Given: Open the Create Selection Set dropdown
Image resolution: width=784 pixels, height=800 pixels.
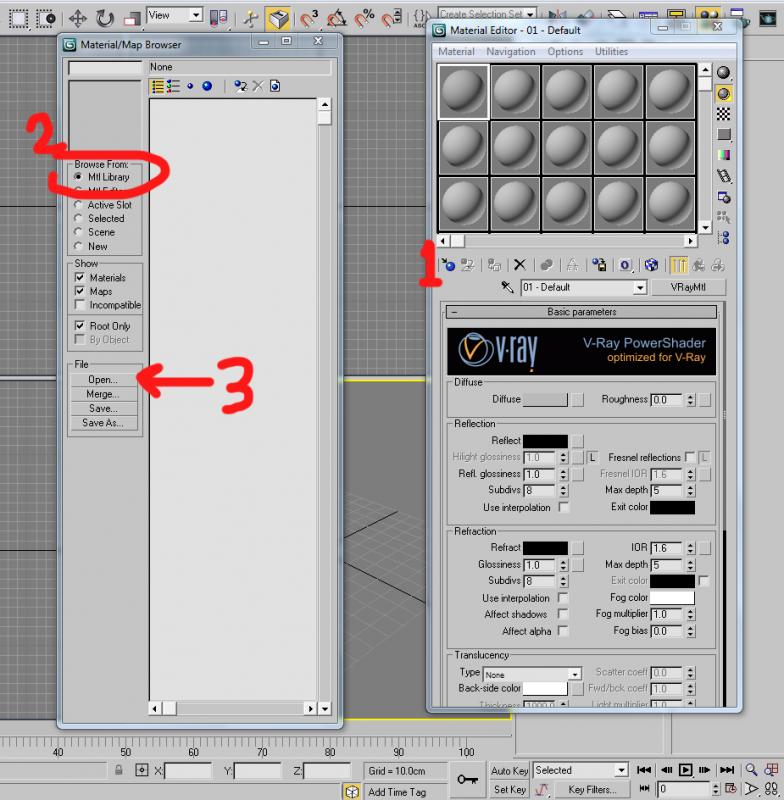Looking at the screenshot, I should [530, 13].
